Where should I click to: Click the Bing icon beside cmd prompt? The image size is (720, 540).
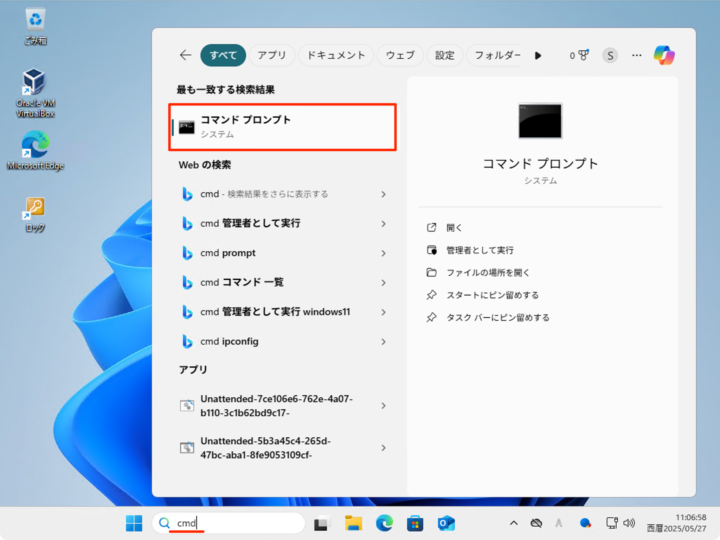(x=187, y=253)
